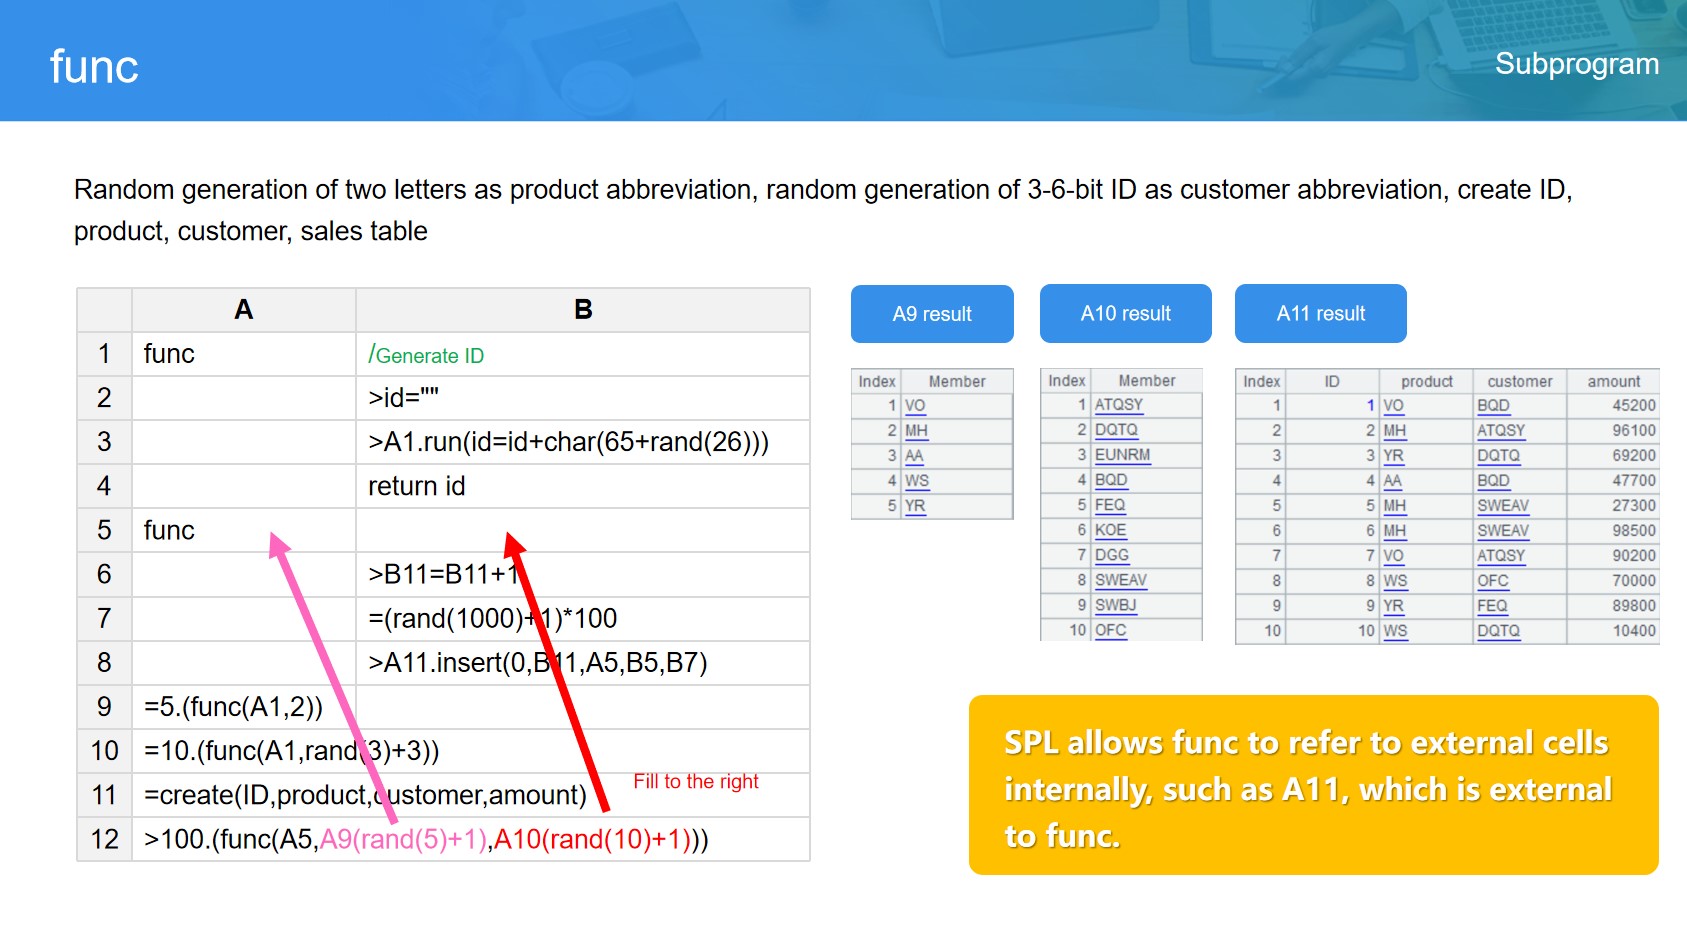The width and height of the screenshot is (1687, 949).
Task: Select column header A in the grid
Action: tap(244, 310)
